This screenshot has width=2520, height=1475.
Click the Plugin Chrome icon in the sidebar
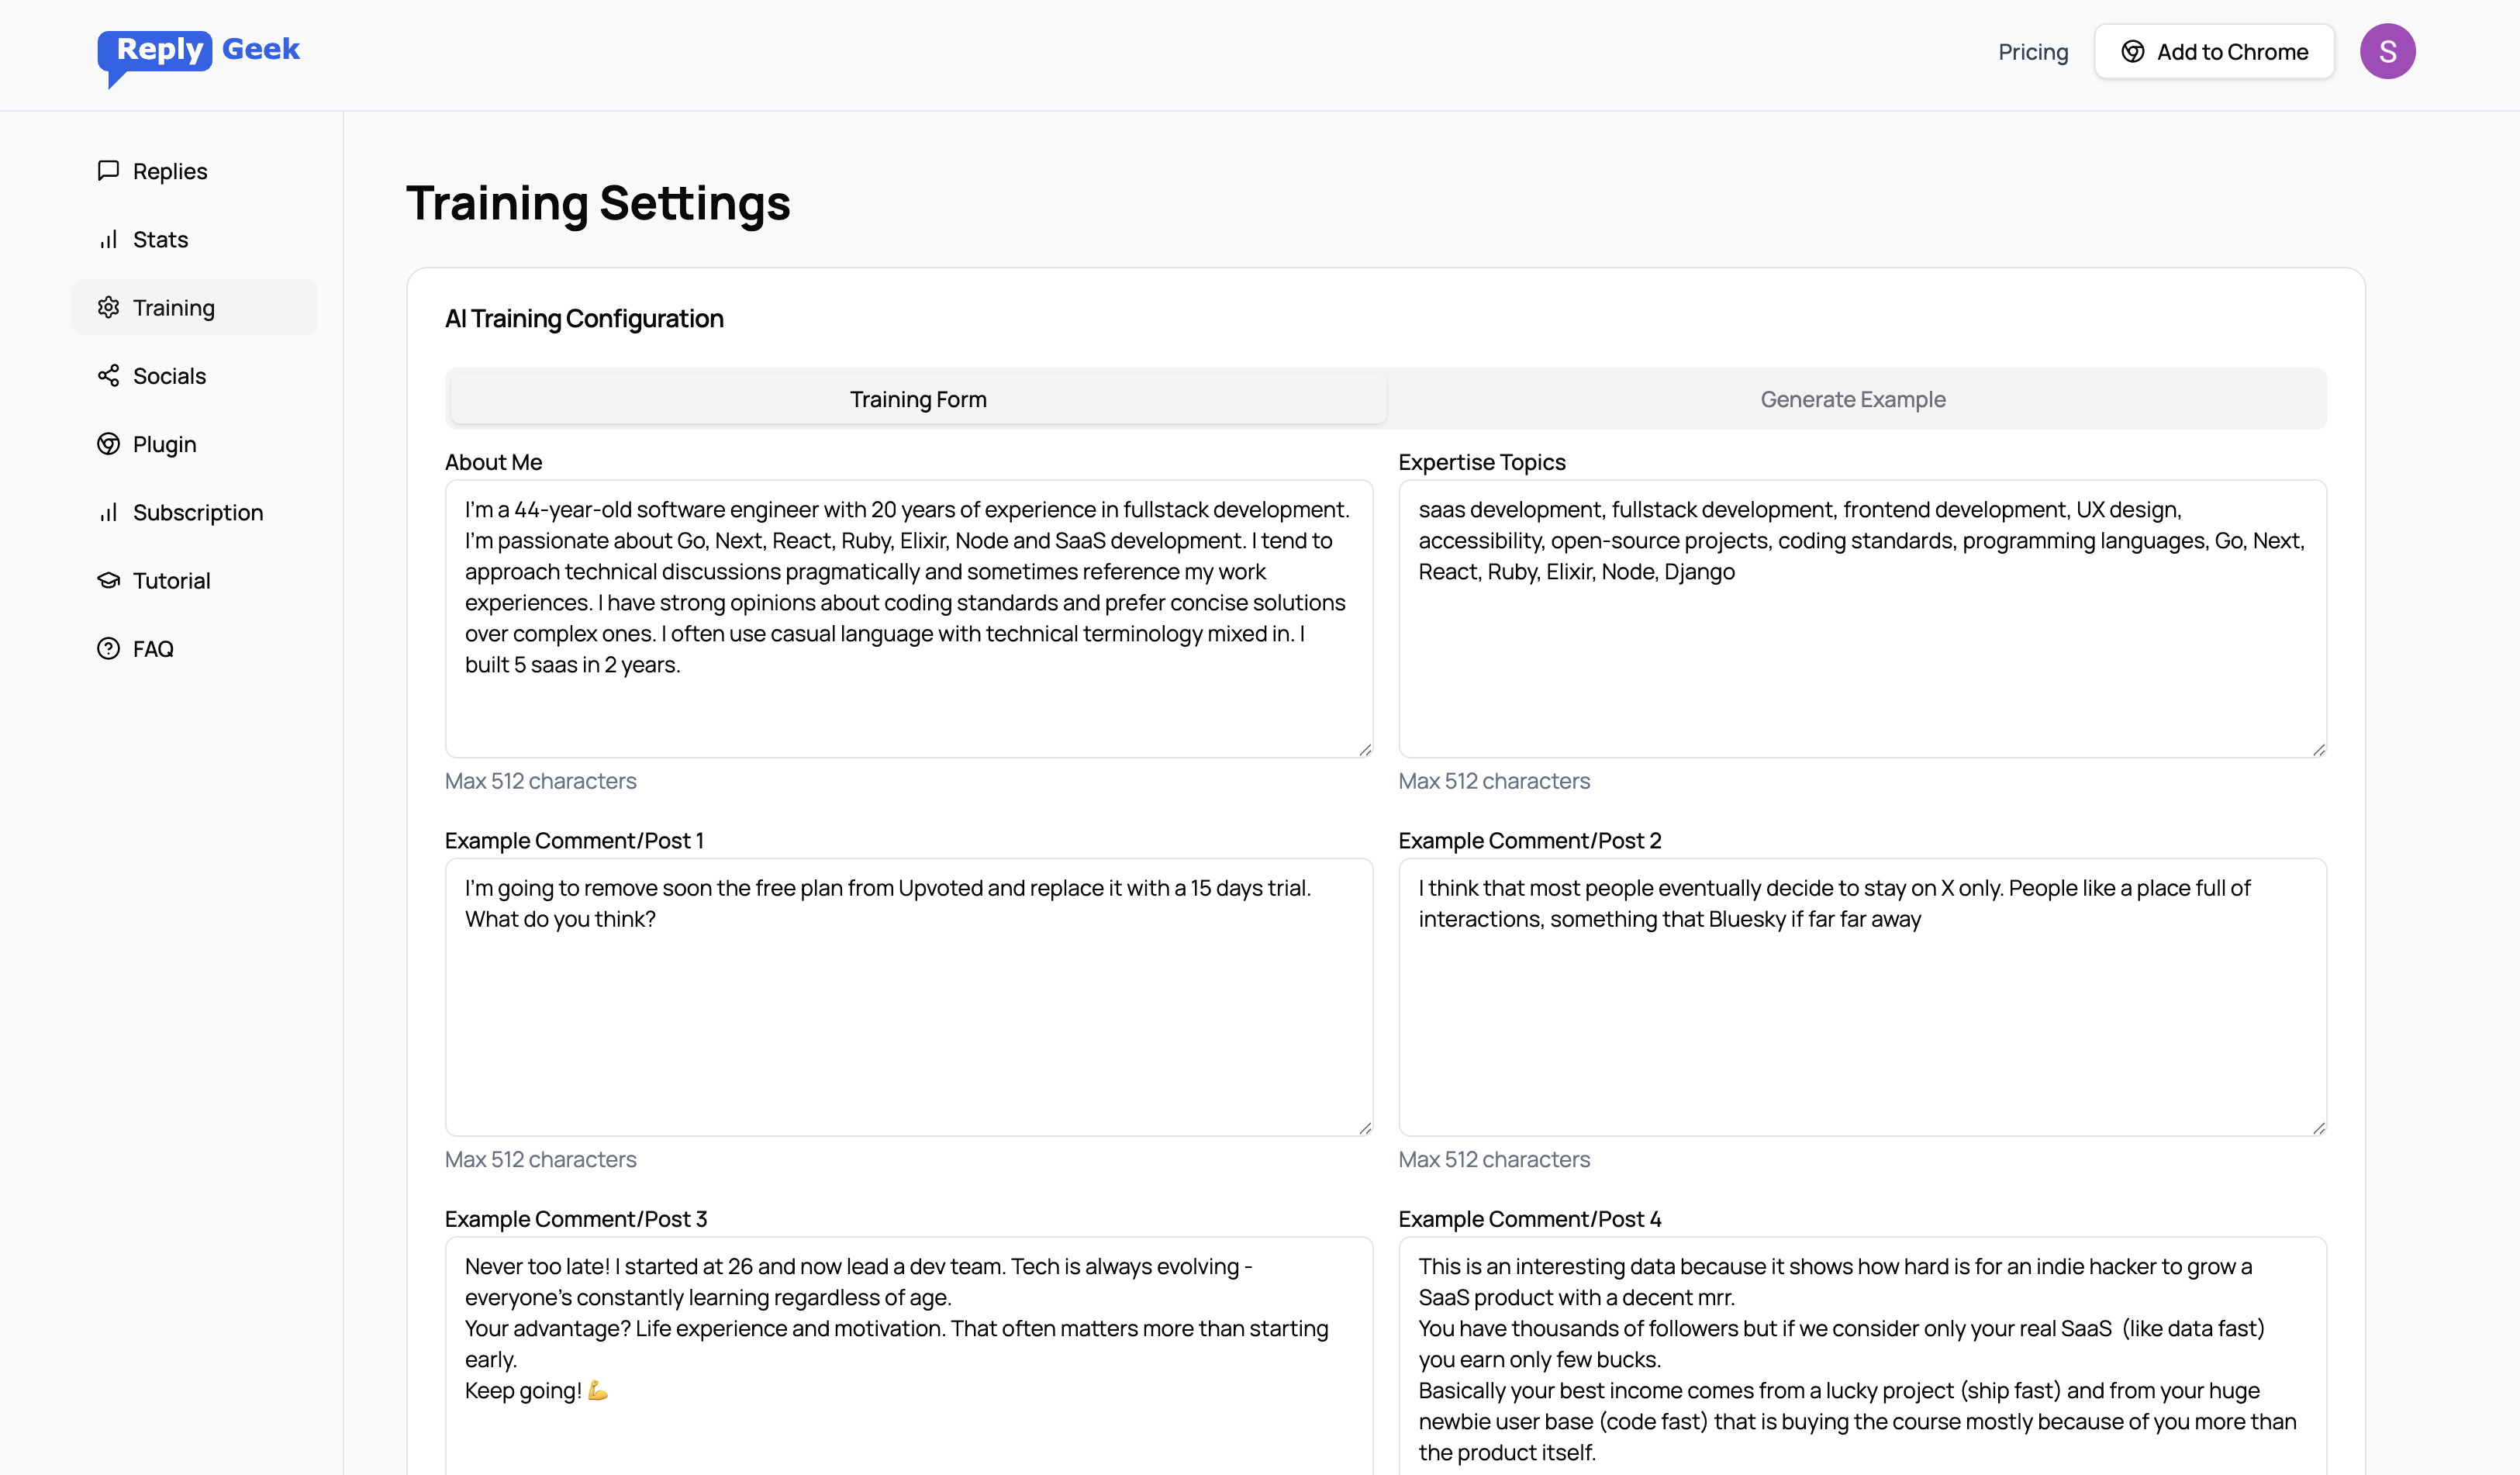coord(108,444)
